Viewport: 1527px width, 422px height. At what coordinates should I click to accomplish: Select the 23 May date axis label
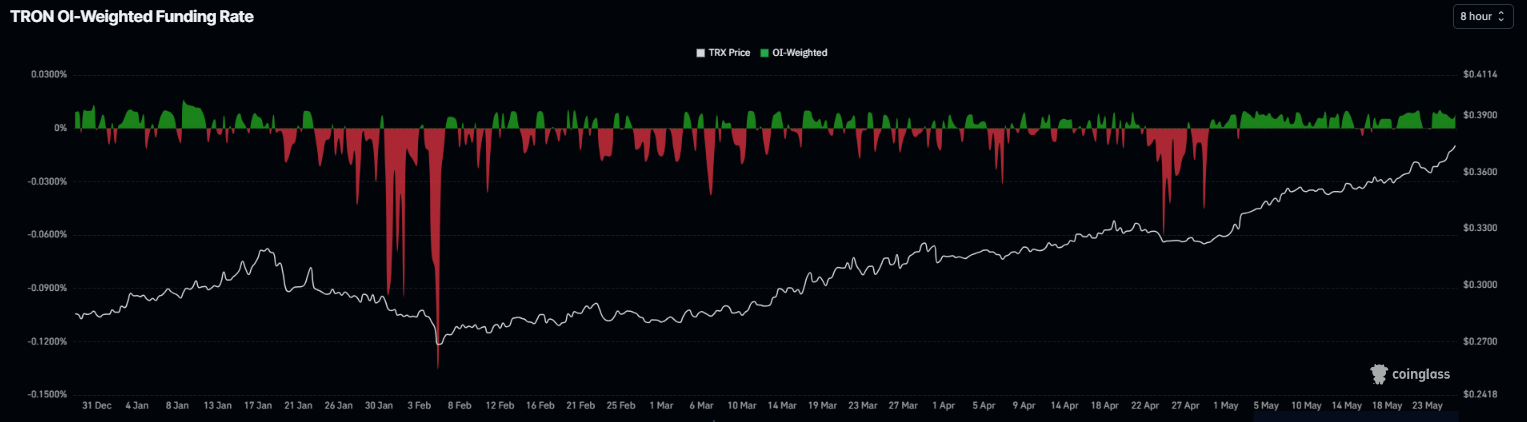point(1427,406)
